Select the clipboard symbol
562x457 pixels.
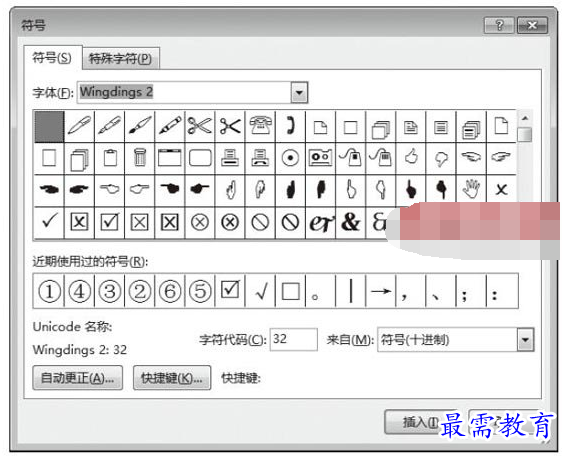110,158
